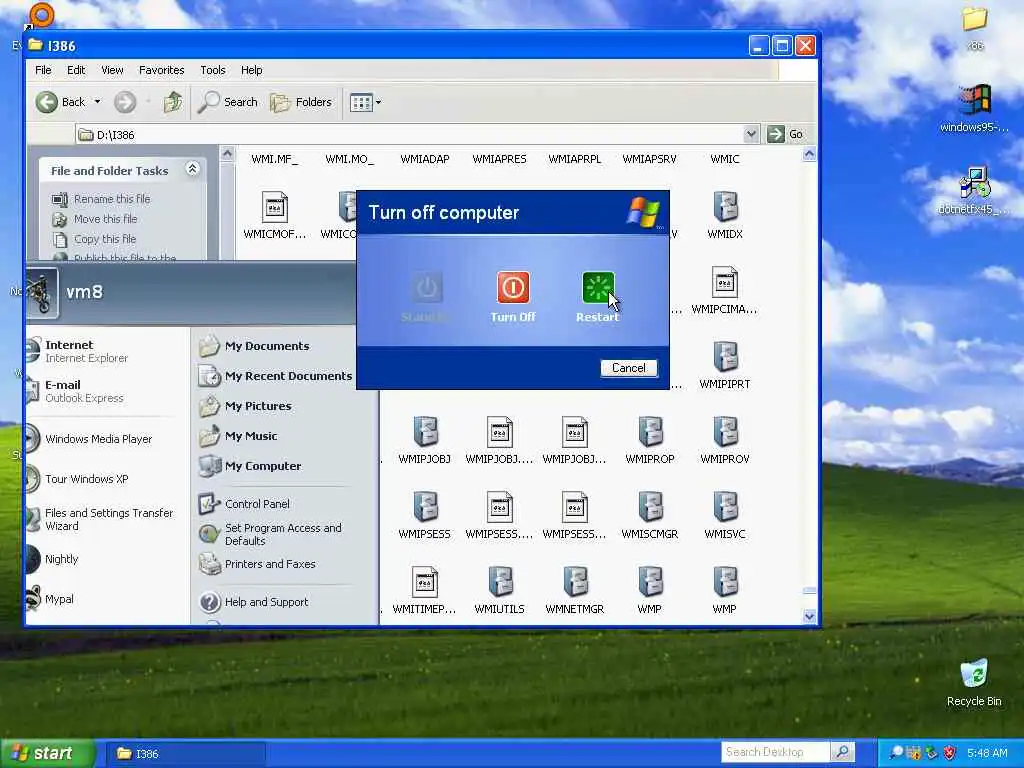
Task: Select the WMNETMGR file icon
Action: [x=575, y=583]
